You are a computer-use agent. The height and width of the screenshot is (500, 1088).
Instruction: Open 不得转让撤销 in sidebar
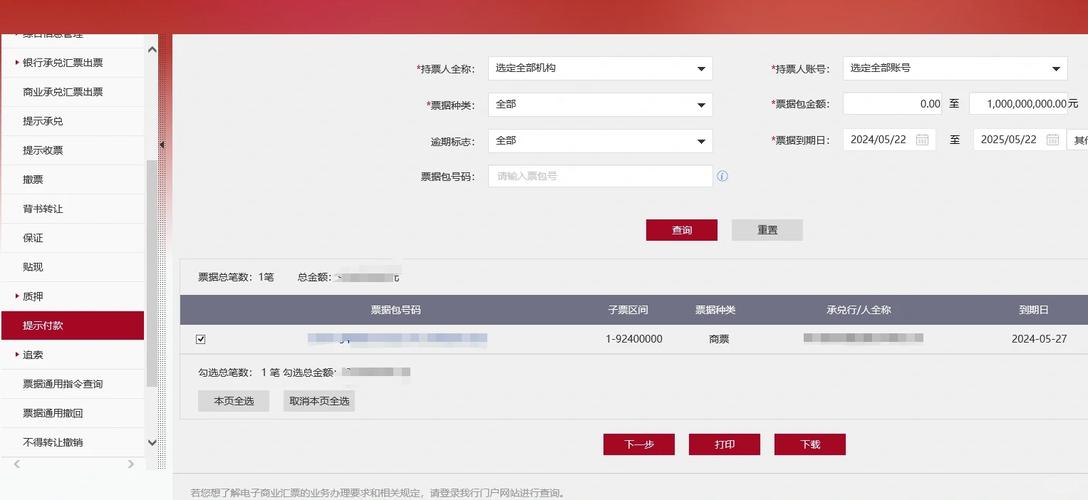coord(53,442)
